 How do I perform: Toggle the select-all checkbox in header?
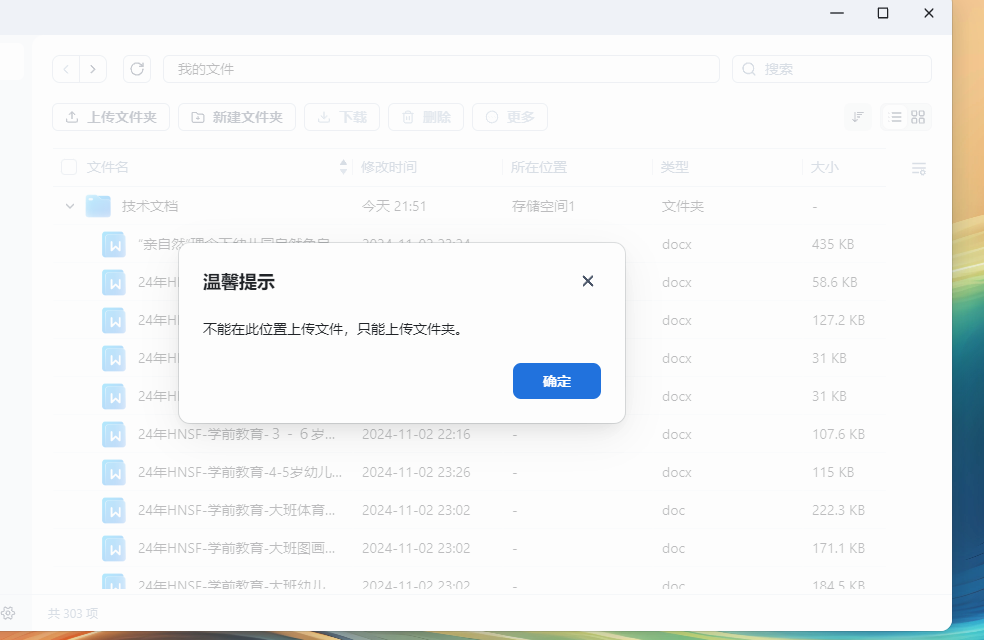click(69, 167)
